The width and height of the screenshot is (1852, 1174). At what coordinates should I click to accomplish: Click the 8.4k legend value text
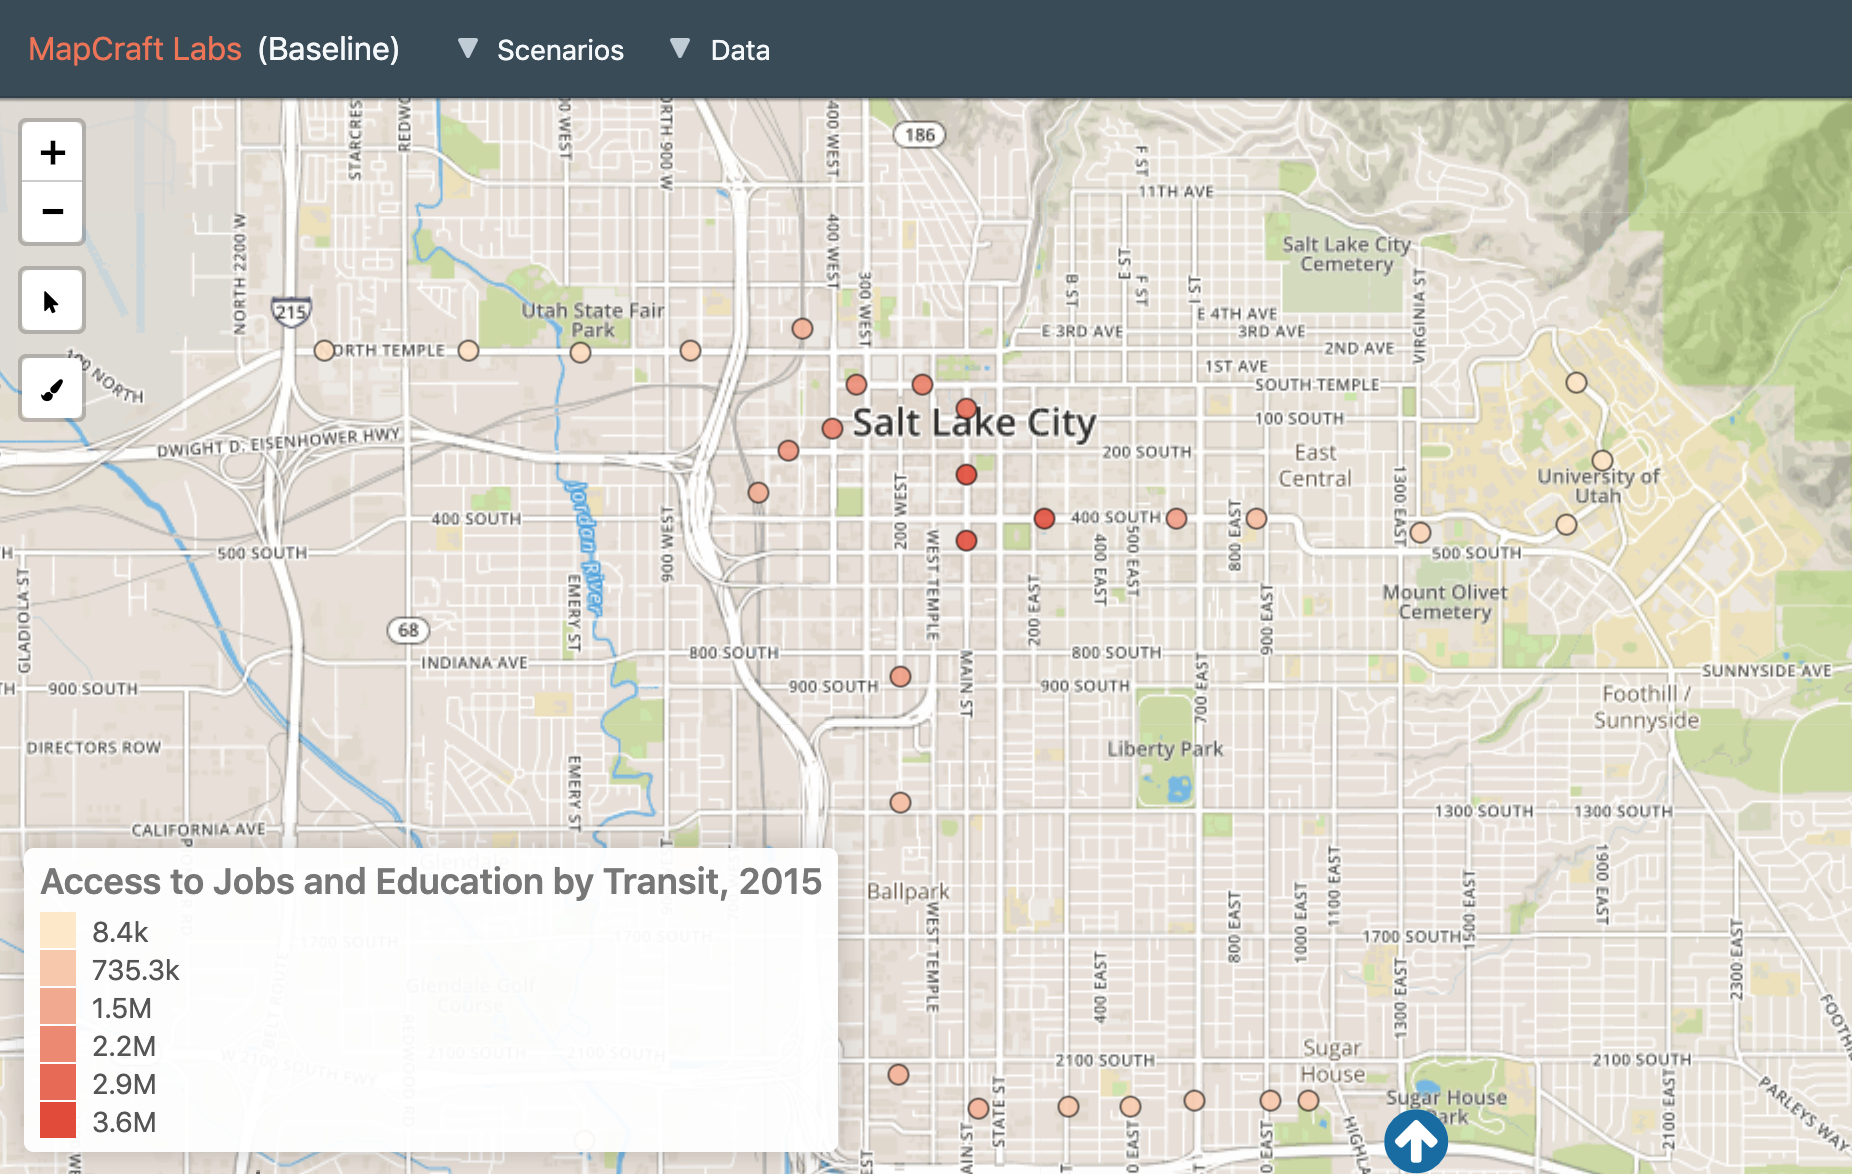click(x=120, y=932)
